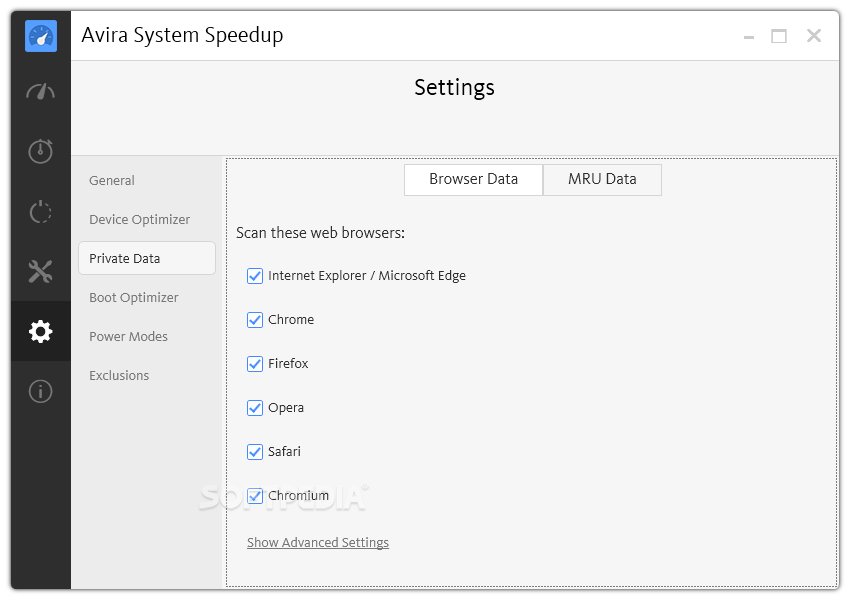The image size is (850, 600).
Task: Click the Show Advanced Settings link
Action: point(318,543)
